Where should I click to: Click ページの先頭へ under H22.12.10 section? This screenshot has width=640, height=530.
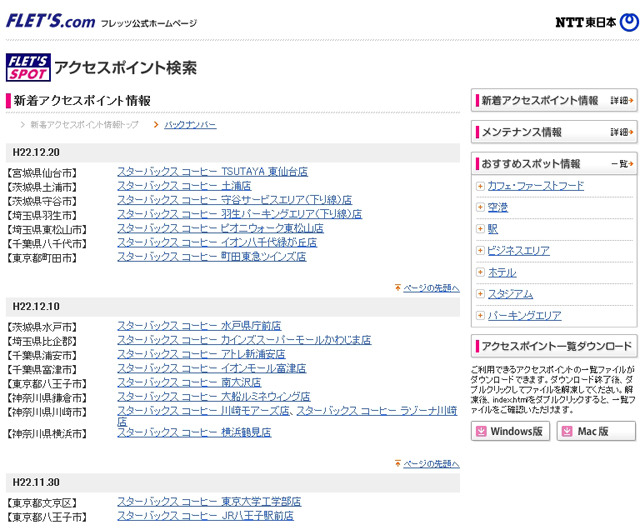click(431, 464)
